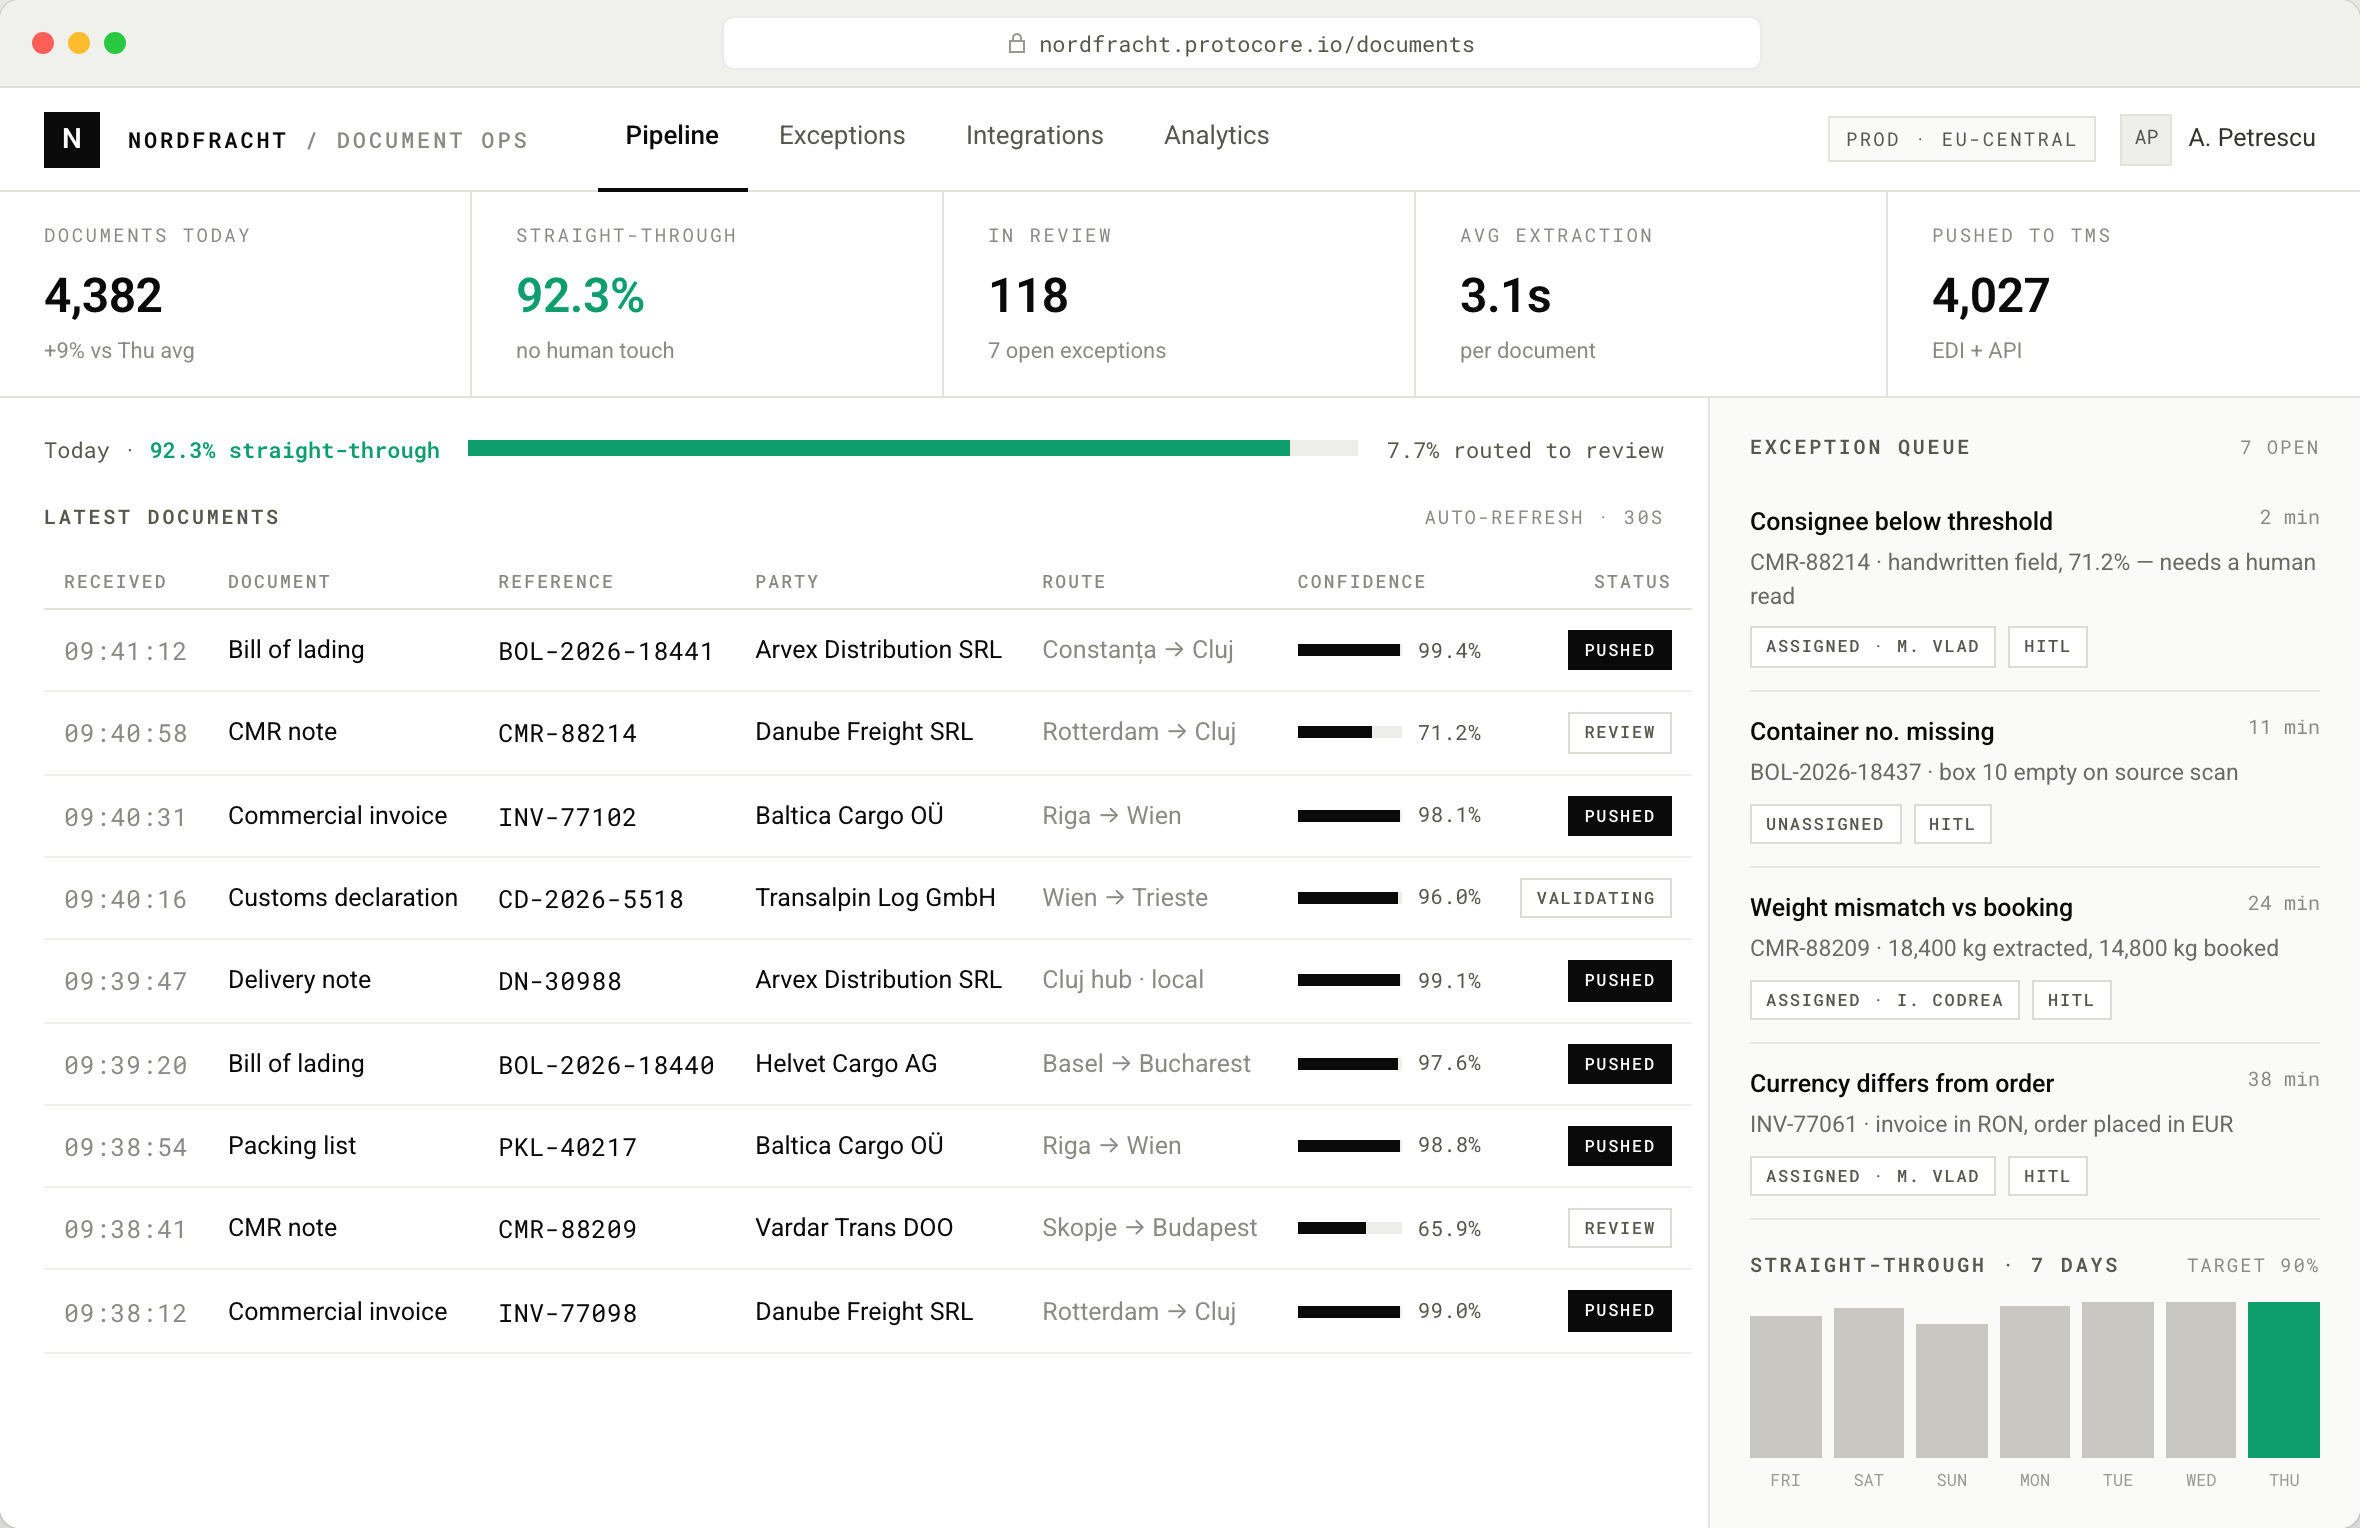Click the PROD · EU-CENTRAL environment badge
Viewport: 2360px width, 1528px height.
click(1961, 140)
